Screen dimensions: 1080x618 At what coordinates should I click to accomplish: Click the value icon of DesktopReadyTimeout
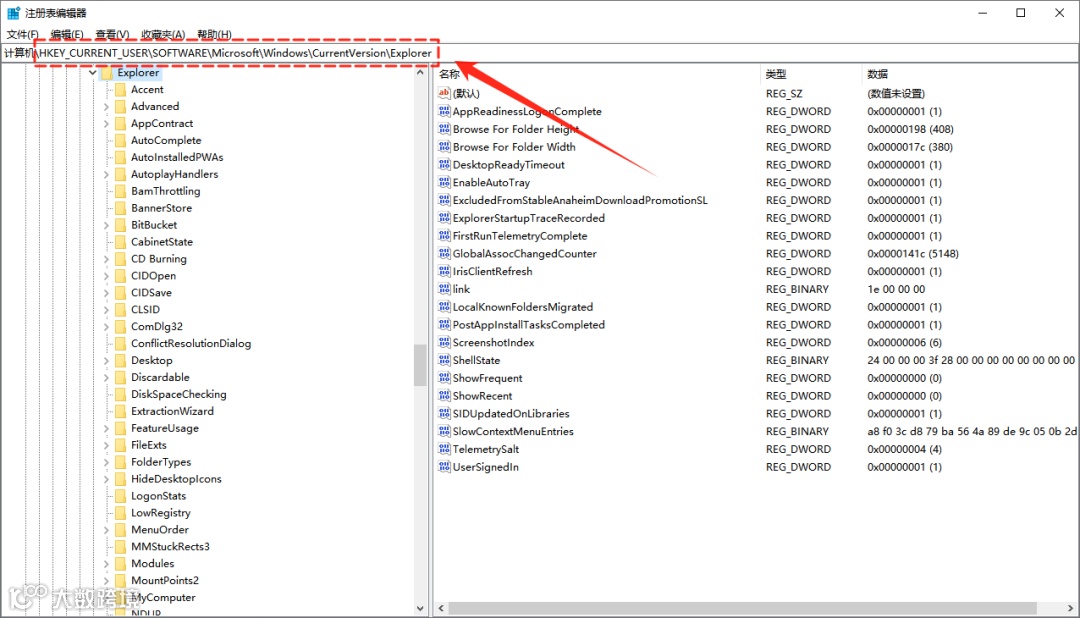click(x=444, y=165)
